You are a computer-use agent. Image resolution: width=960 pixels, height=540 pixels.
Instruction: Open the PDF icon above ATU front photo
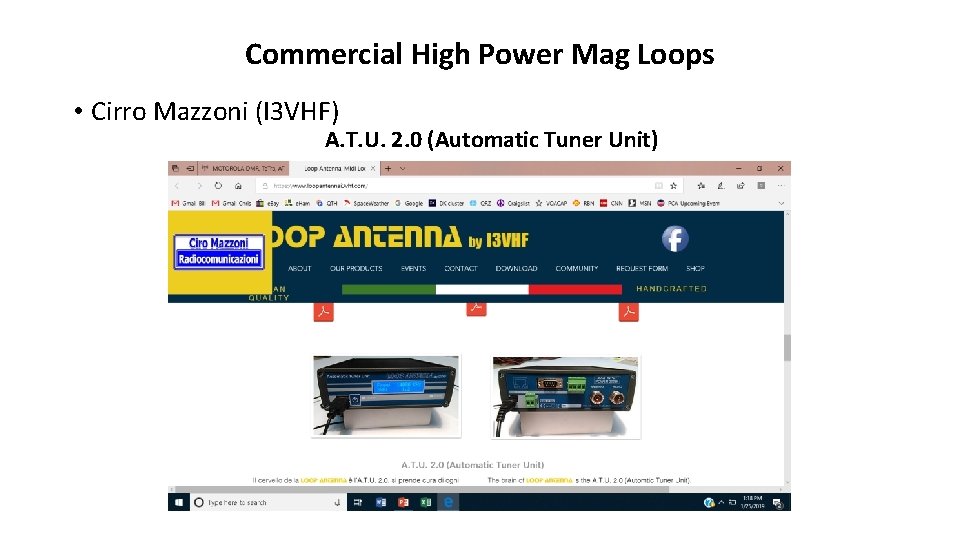tap(323, 312)
